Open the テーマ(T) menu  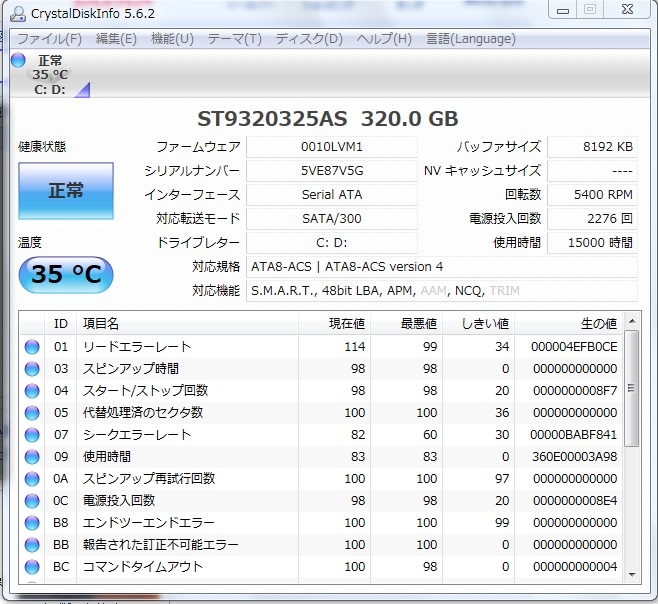tap(234, 39)
